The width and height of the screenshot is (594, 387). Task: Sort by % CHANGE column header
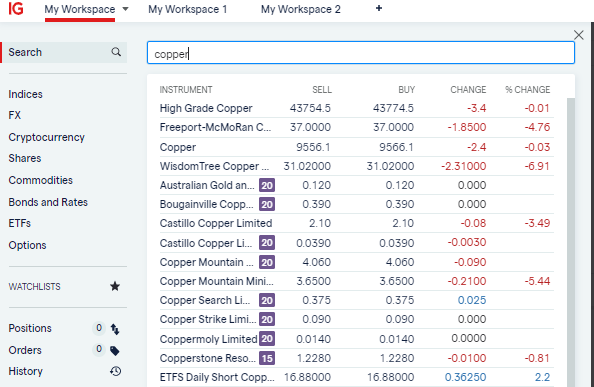(527, 90)
